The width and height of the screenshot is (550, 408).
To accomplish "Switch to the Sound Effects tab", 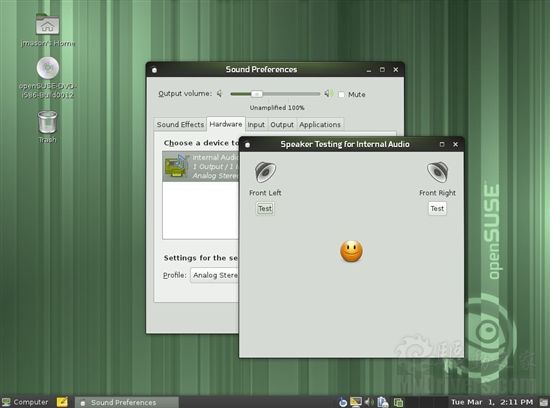I will pos(180,125).
